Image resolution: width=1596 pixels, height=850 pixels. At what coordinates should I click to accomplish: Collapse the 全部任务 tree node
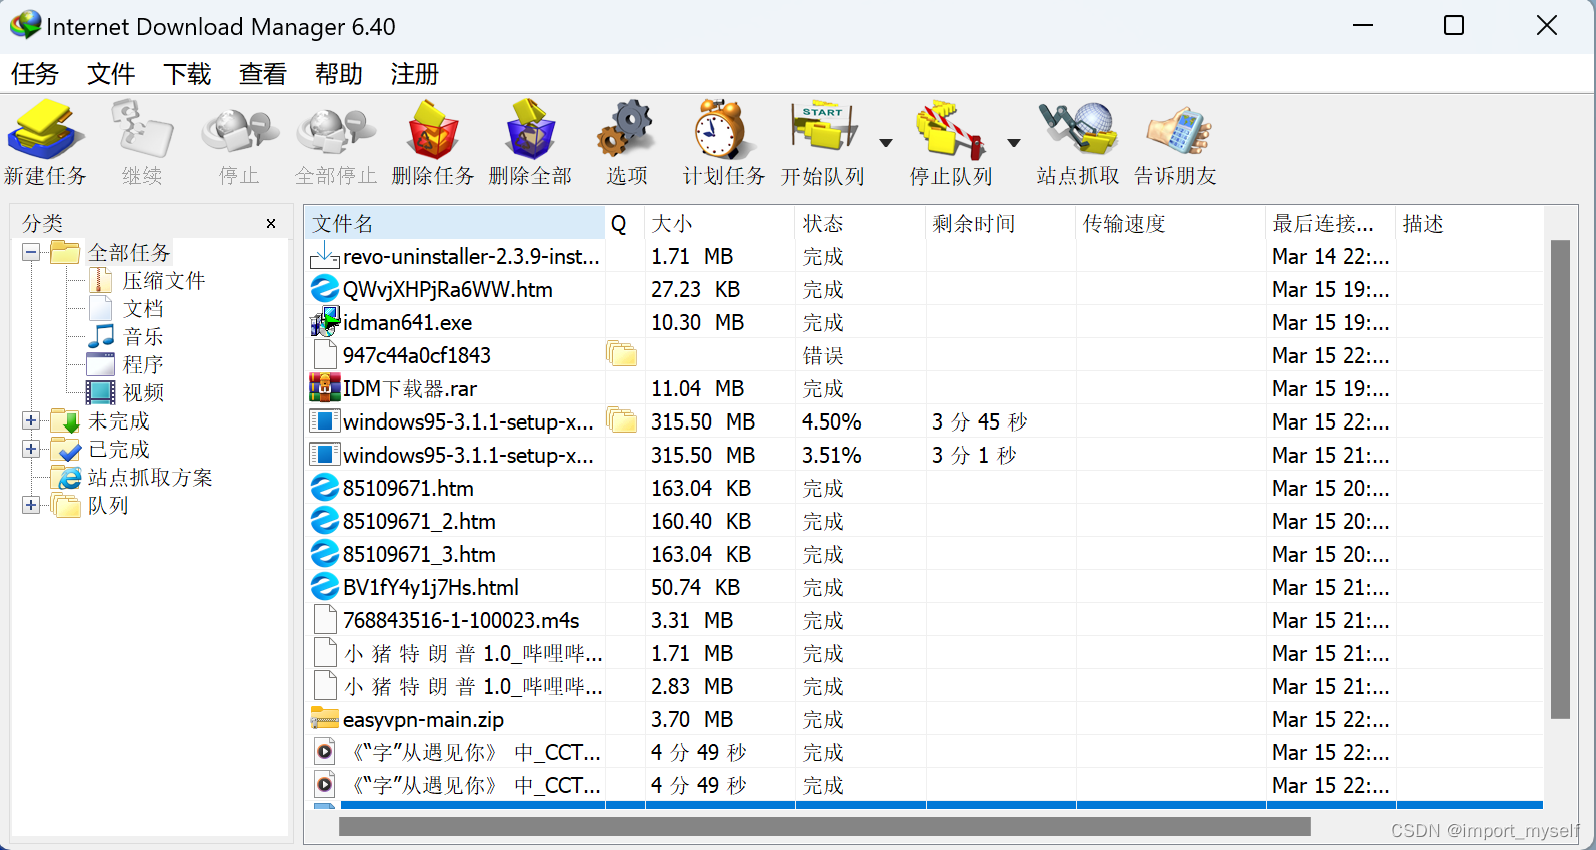31,252
